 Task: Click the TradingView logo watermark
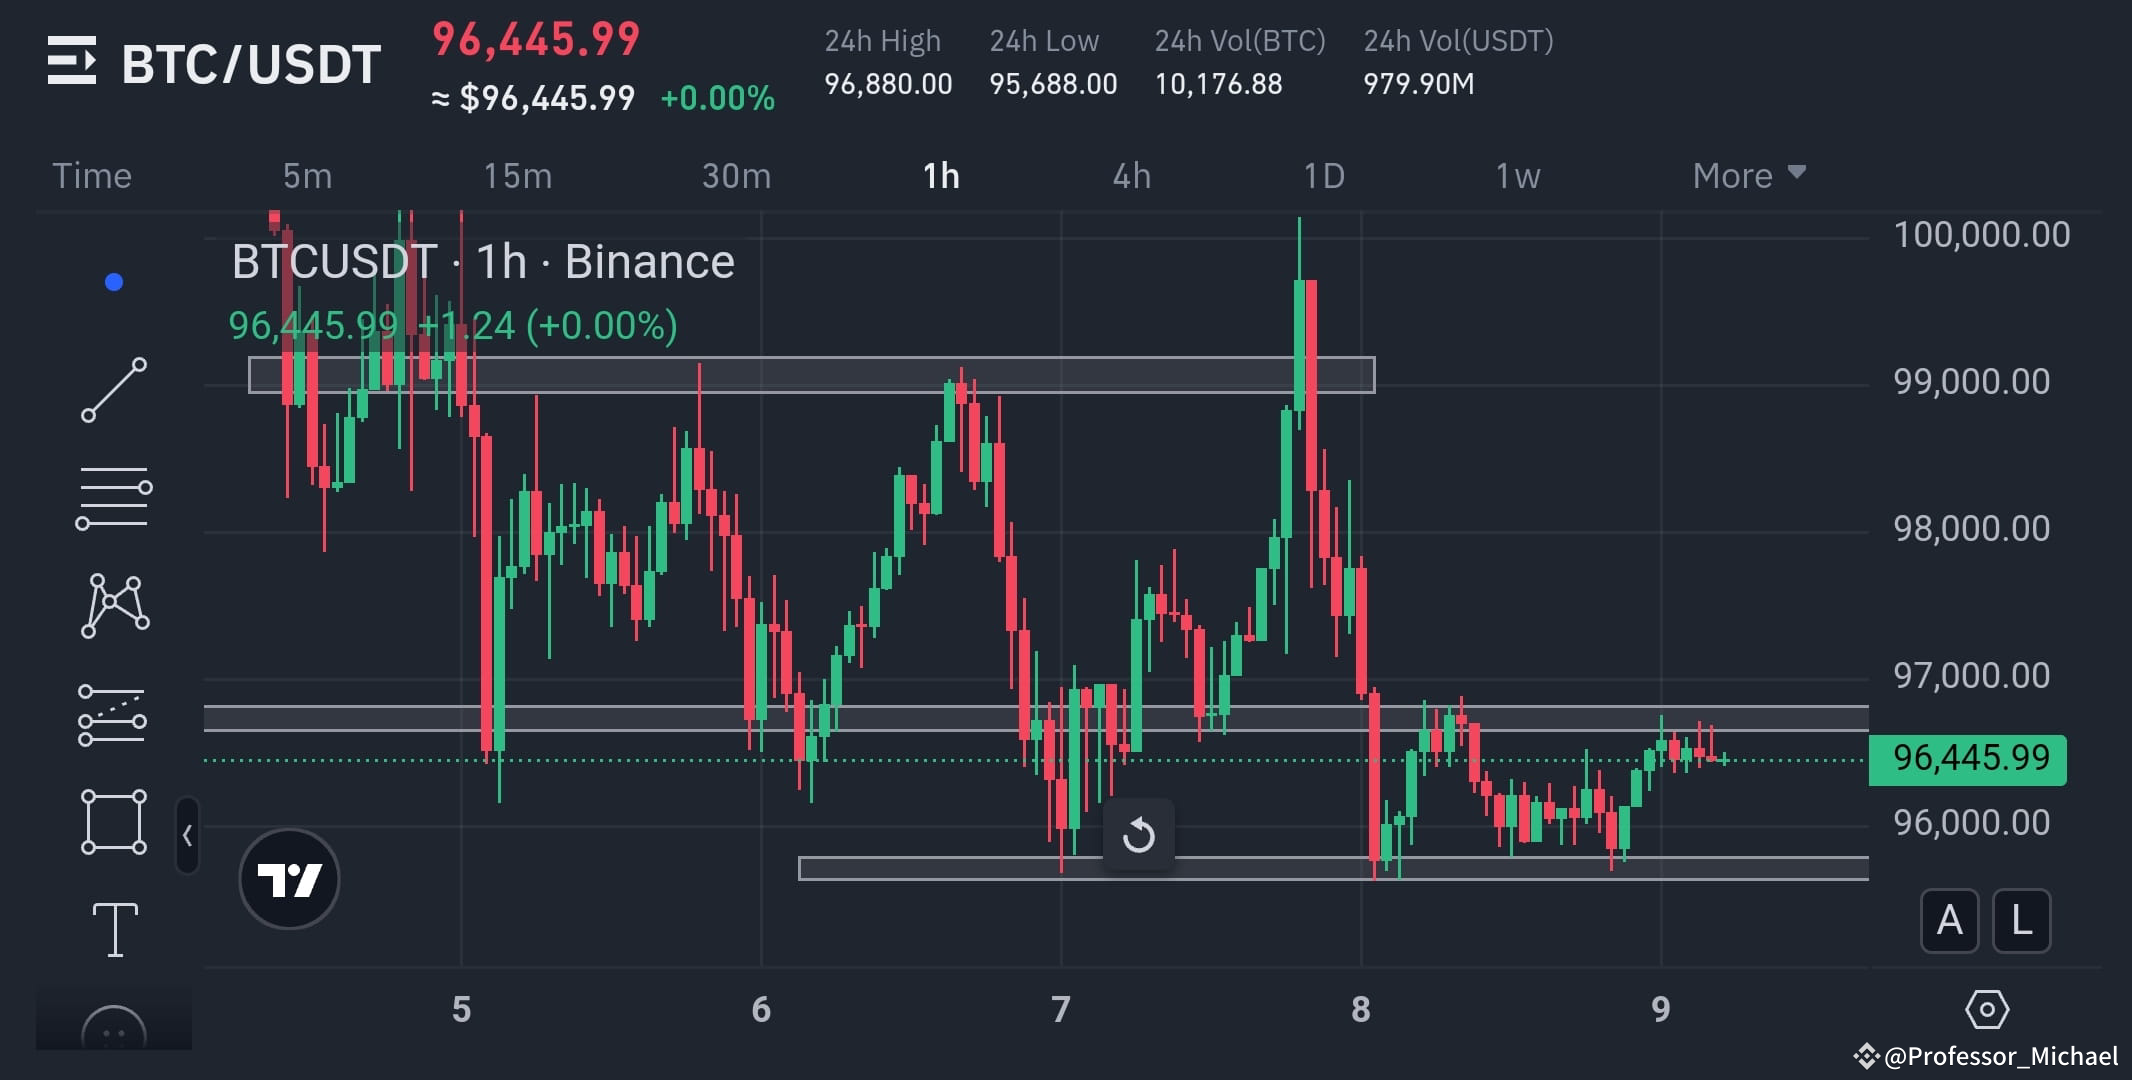[x=289, y=878]
